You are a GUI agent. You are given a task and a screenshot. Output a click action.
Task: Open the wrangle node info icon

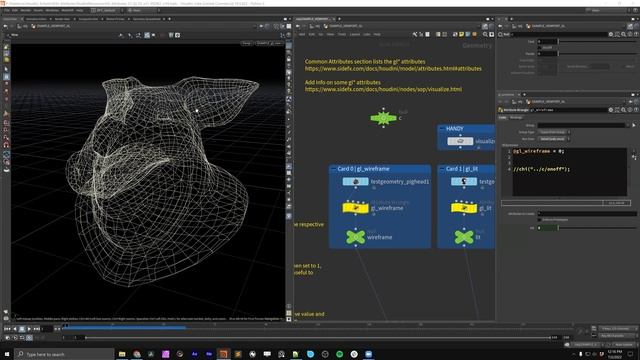(x=630, y=110)
